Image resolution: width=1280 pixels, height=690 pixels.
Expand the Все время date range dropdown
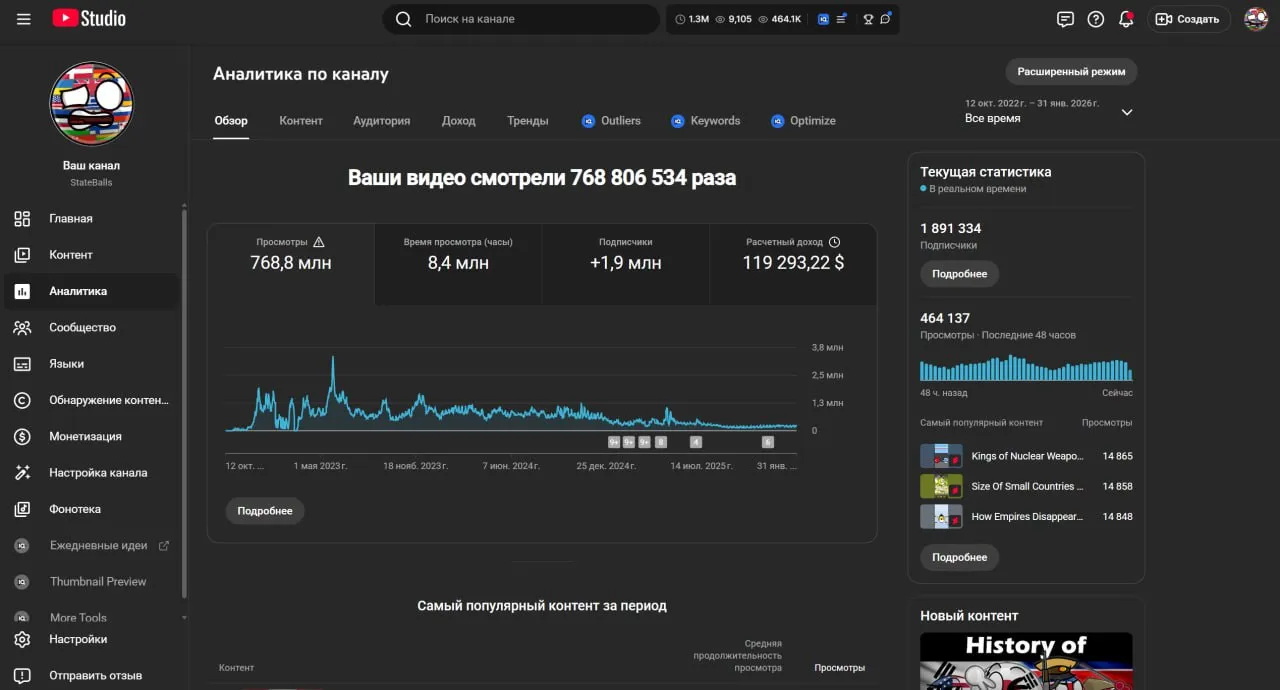coord(1127,112)
